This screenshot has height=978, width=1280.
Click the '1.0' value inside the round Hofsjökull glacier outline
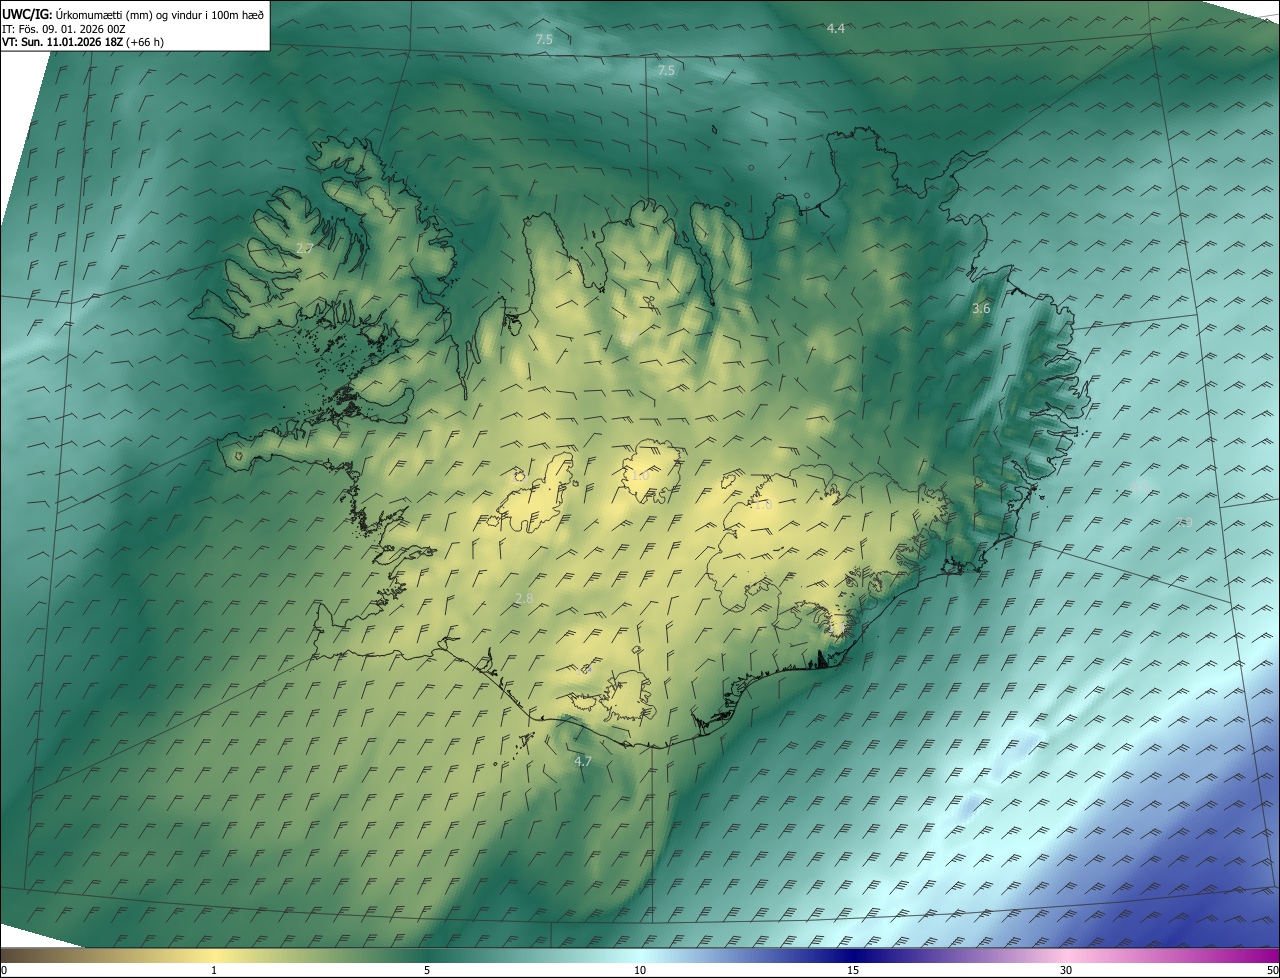(x=640, y=475)
